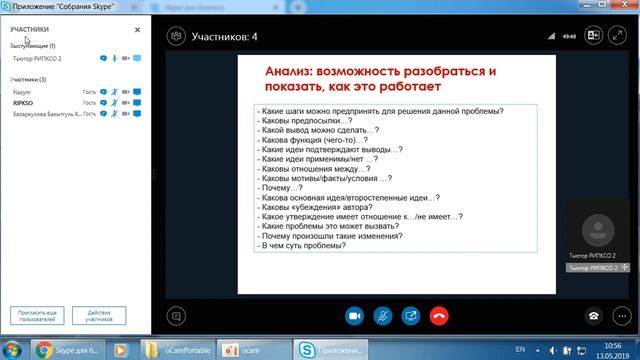Click camera icon in Nazym row

(125, 92)
